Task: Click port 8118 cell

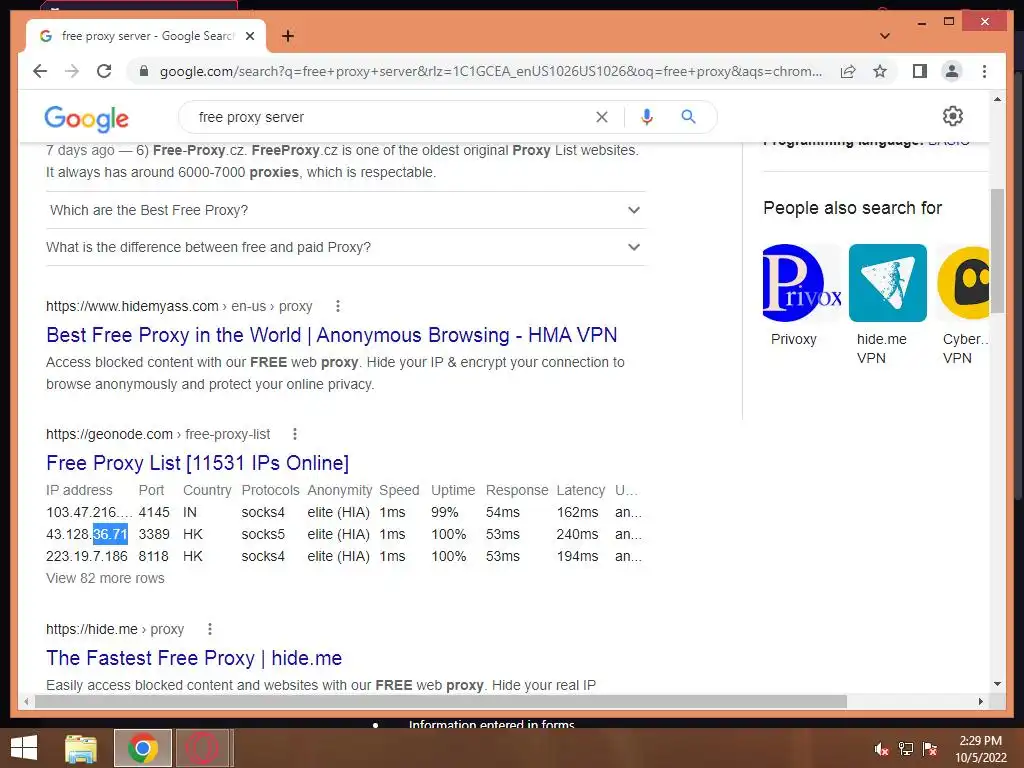Action: tap(153, 556)
